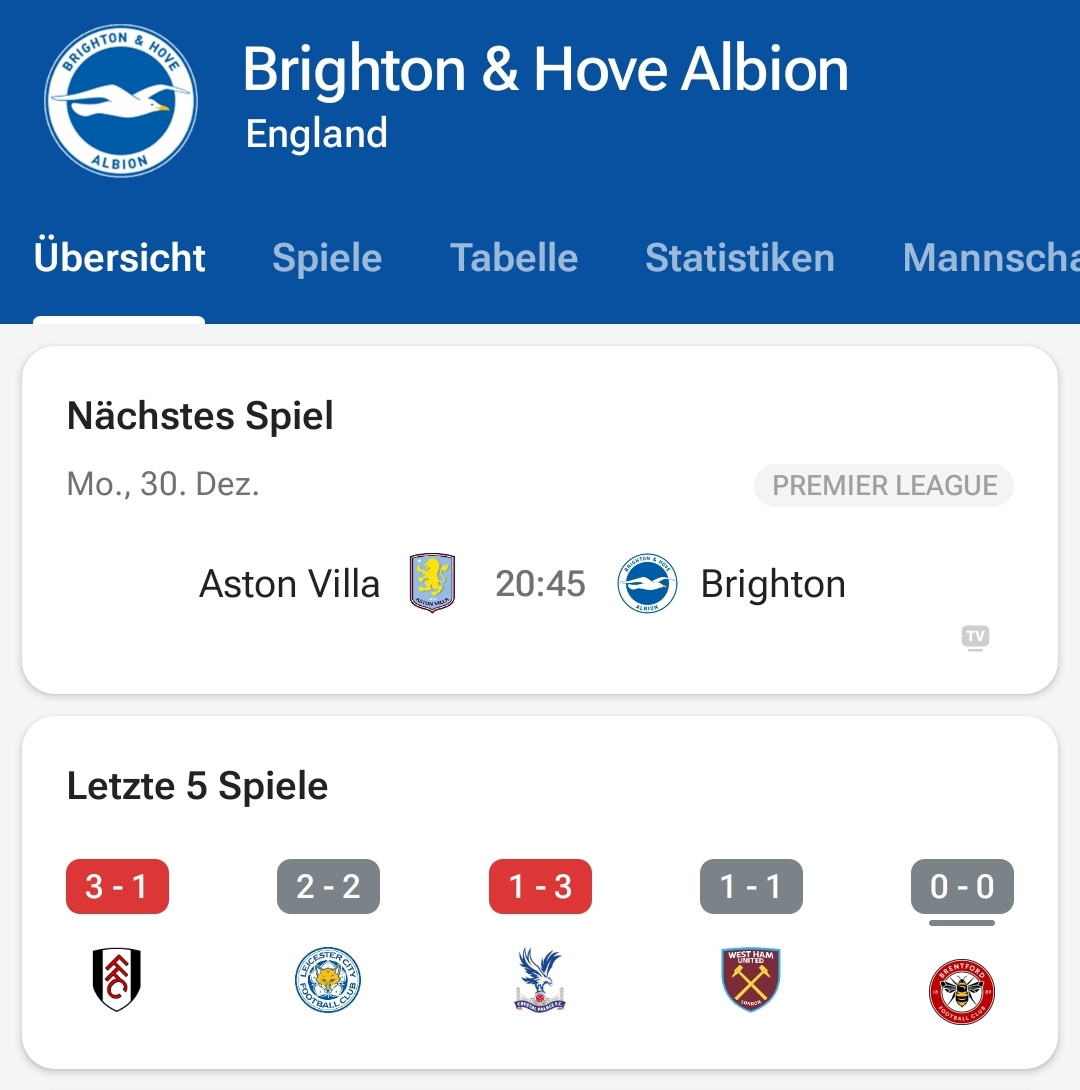Open the West Ham United logo
1080x1090 pixels.
pos(751,980)
